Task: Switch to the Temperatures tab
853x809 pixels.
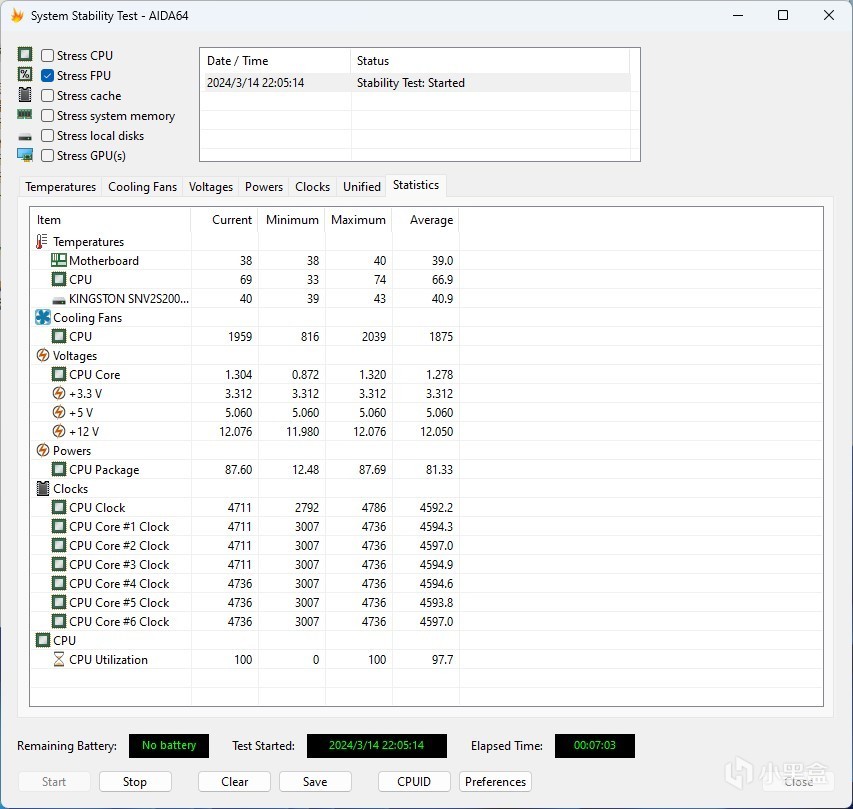Action: point(61,187)
